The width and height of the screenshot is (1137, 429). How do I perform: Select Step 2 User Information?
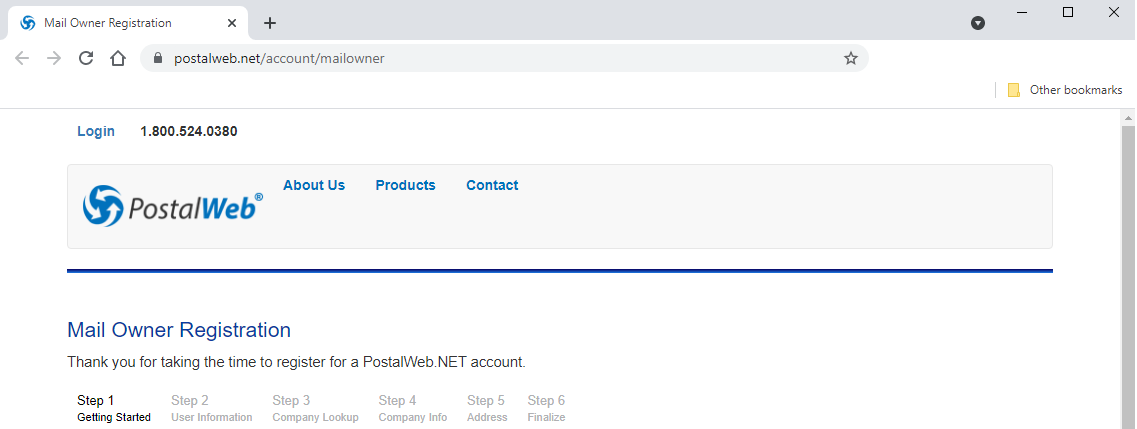coord(212,409)
